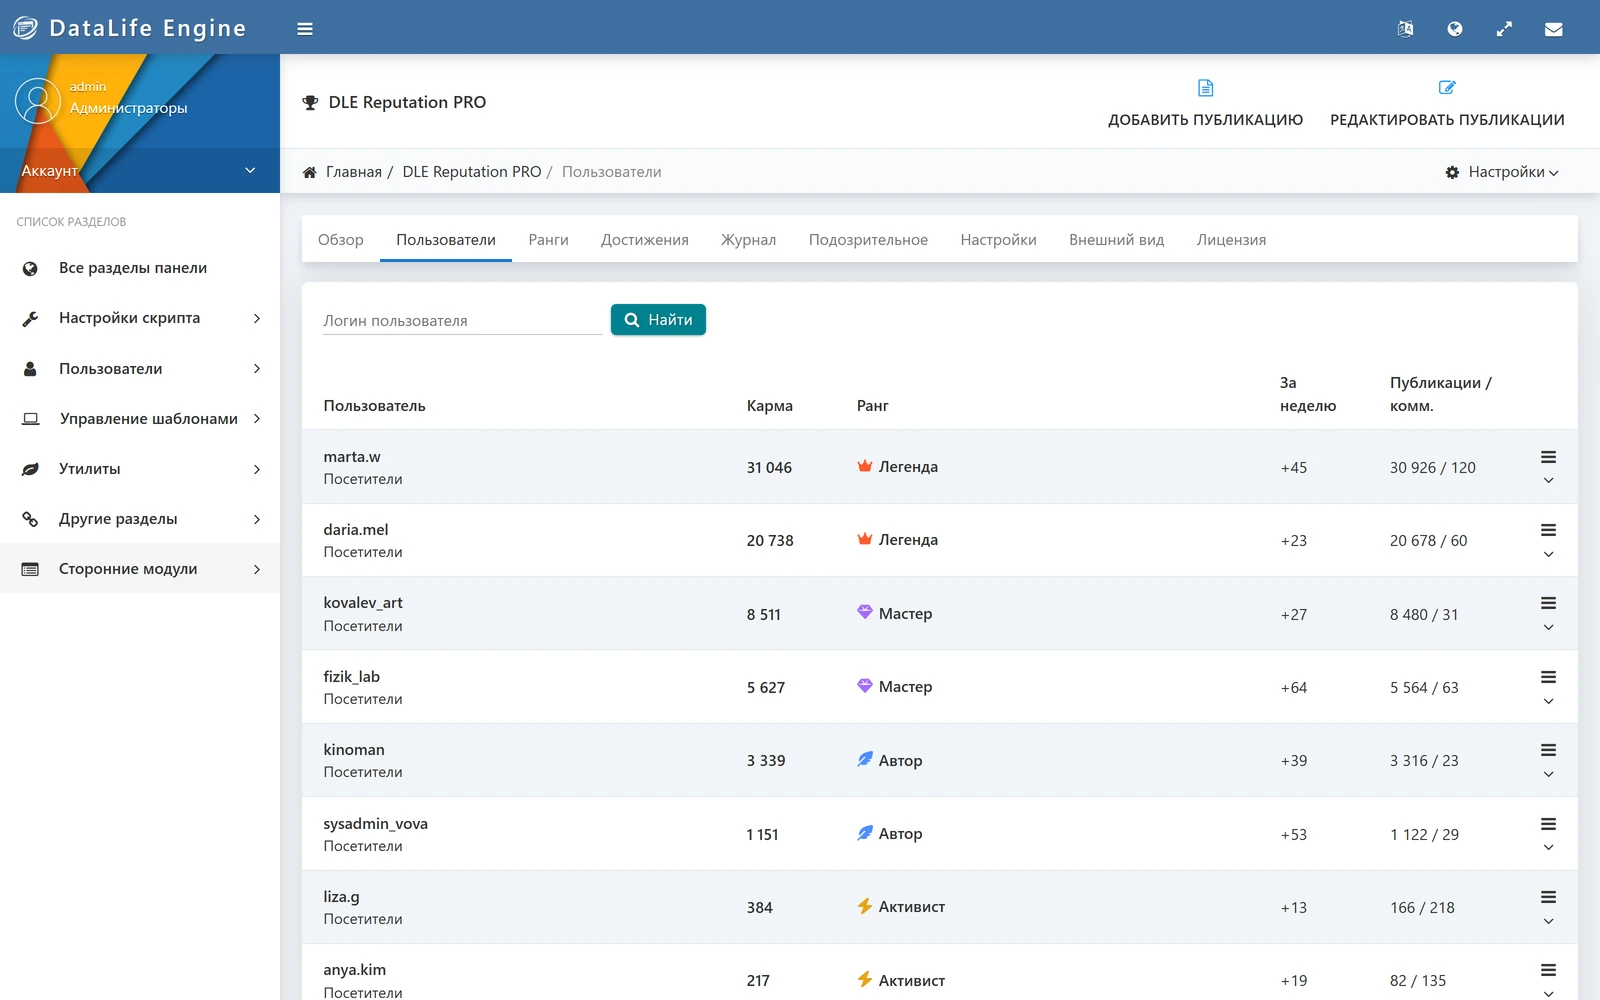Open Все разделы панели in sidebar
The width and height of the screenshot is (1600, 1000).
(140, 268)
